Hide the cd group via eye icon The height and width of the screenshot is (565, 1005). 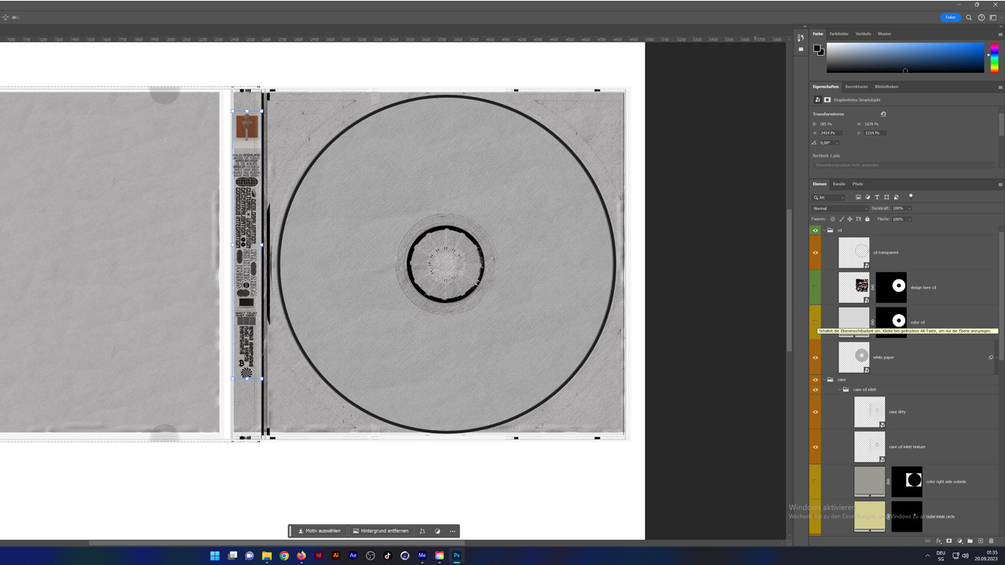[815, 230]
